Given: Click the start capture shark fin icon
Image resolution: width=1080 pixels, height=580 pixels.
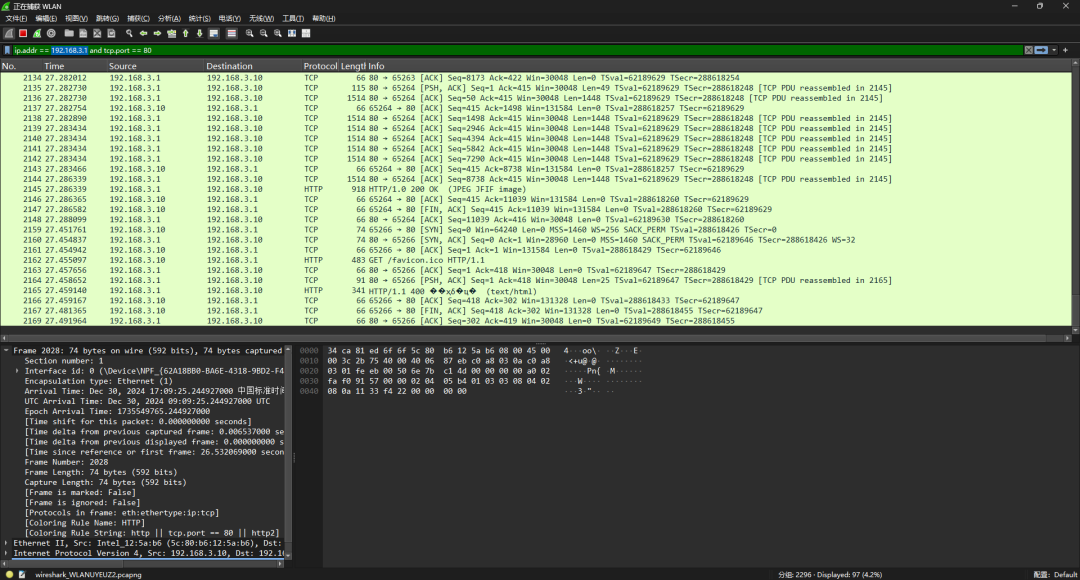Looking at the screenshot, I should [9, 33].
